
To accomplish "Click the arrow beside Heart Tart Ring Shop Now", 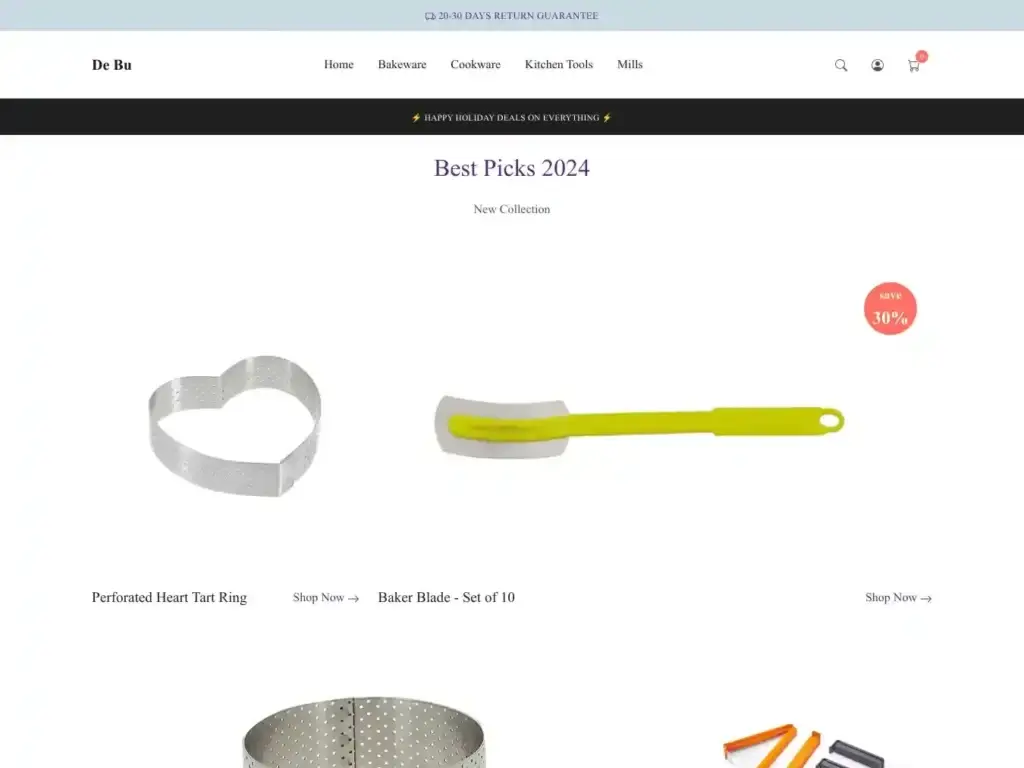I will coord(353,598).
